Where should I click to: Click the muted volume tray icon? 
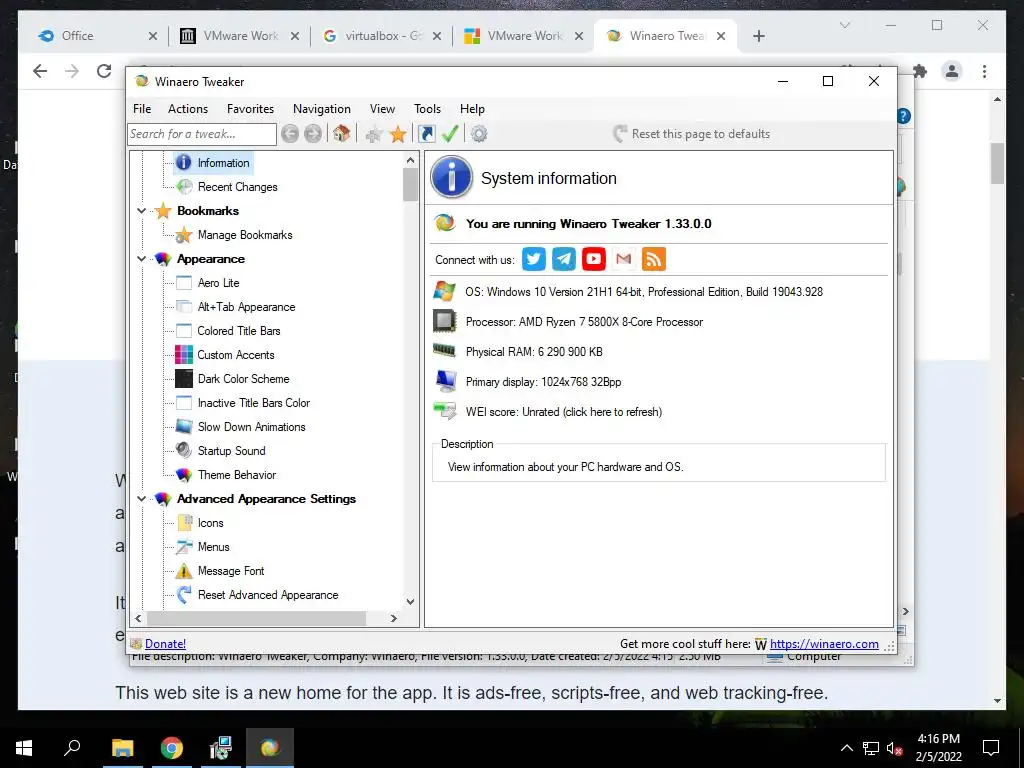[895, 748]
